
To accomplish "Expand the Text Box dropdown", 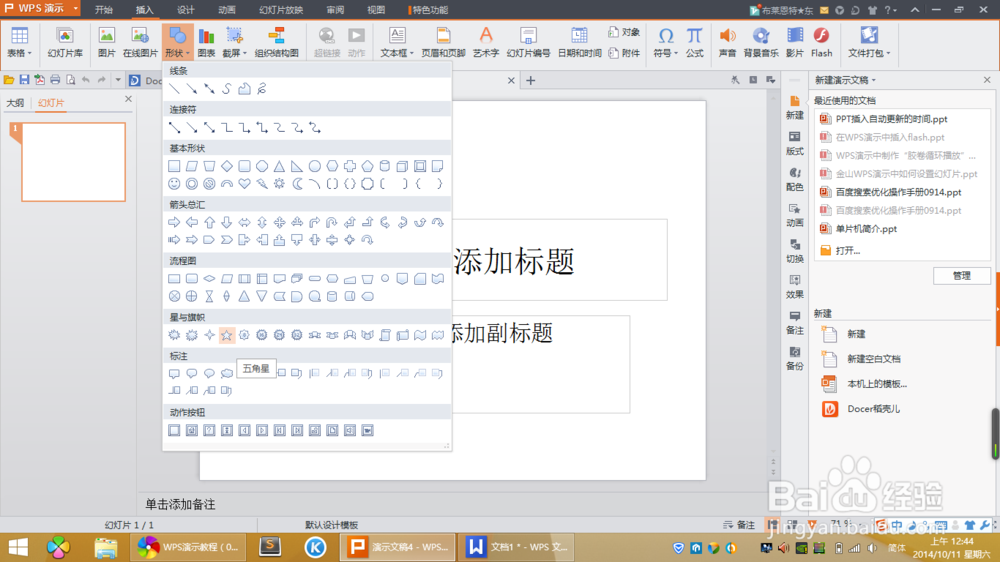I will 411,54.
